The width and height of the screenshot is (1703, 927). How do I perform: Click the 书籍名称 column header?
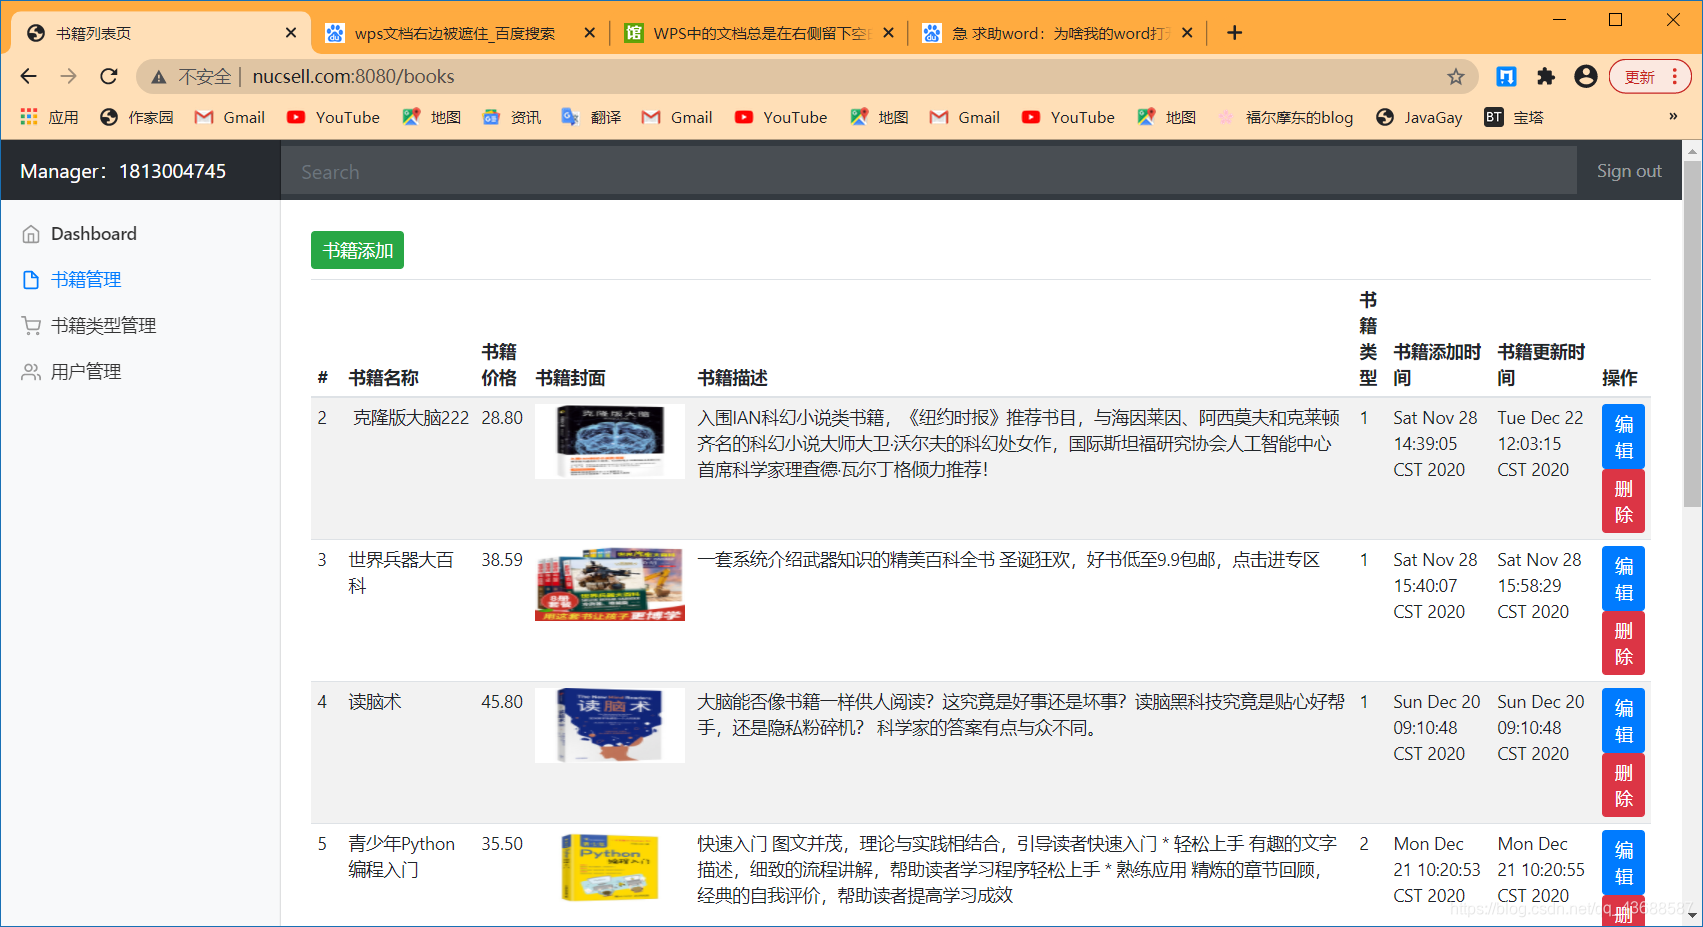[383, 378]
